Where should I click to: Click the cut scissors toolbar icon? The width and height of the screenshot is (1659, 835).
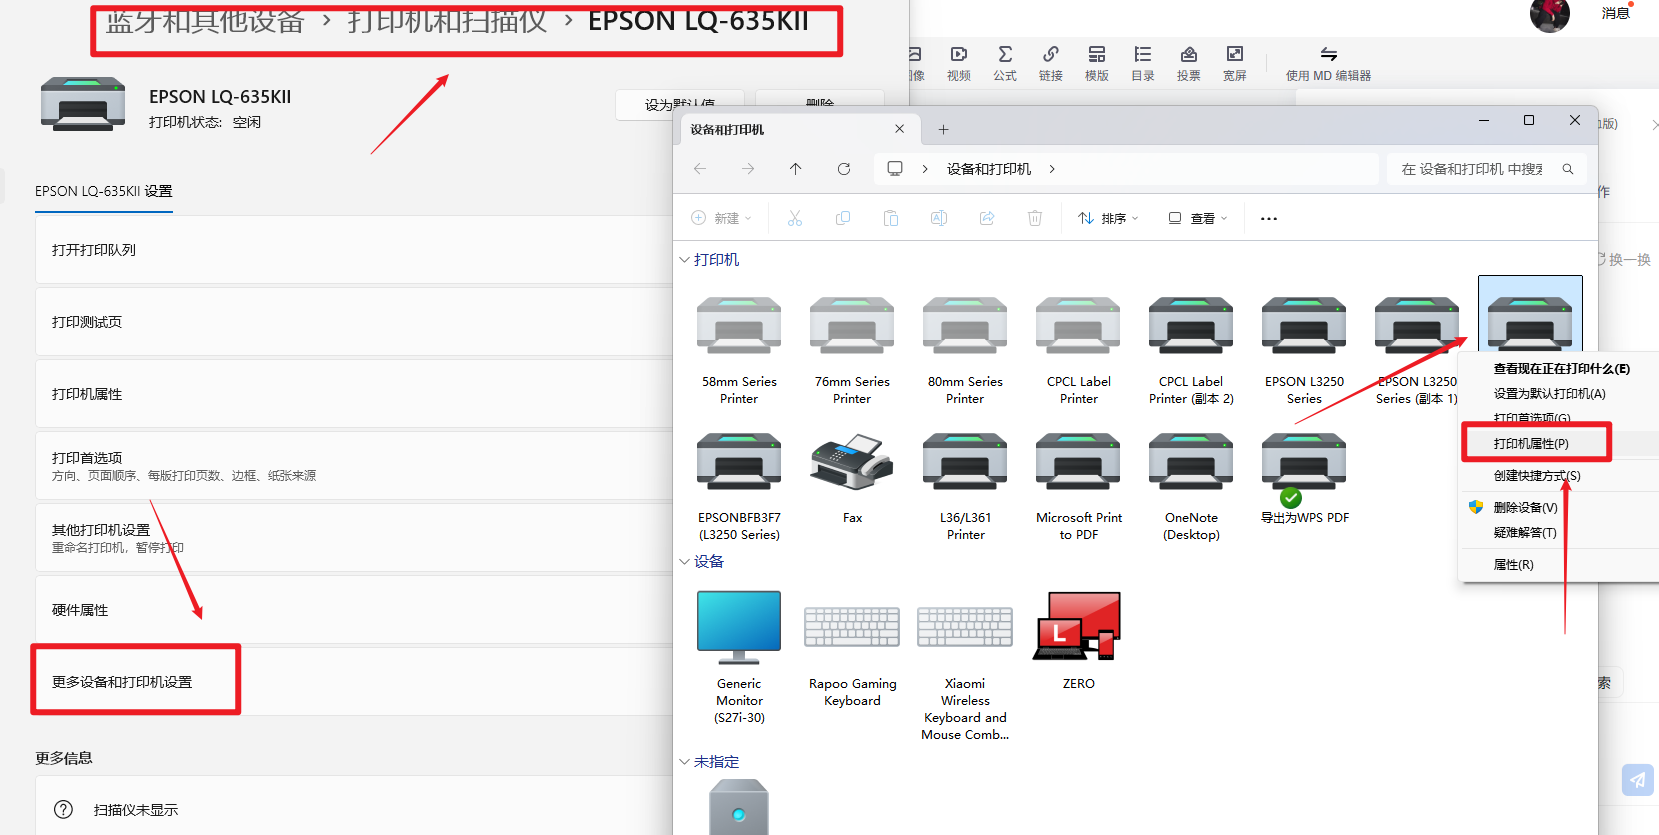point(795,218)
